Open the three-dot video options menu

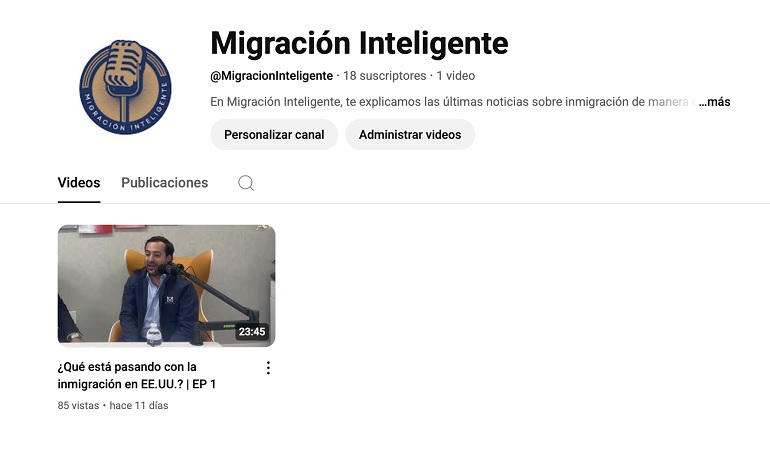268,368
